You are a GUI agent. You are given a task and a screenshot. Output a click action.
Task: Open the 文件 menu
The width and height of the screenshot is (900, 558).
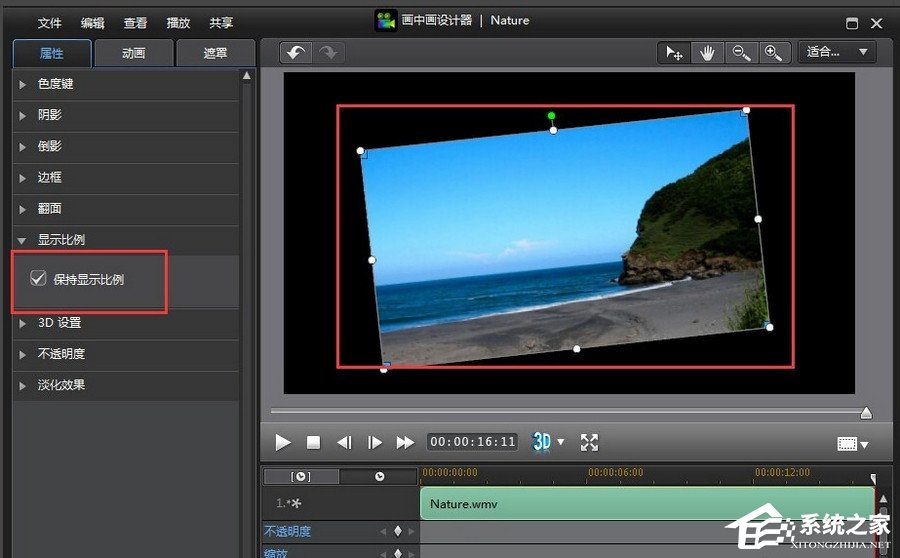click(50, 23)
